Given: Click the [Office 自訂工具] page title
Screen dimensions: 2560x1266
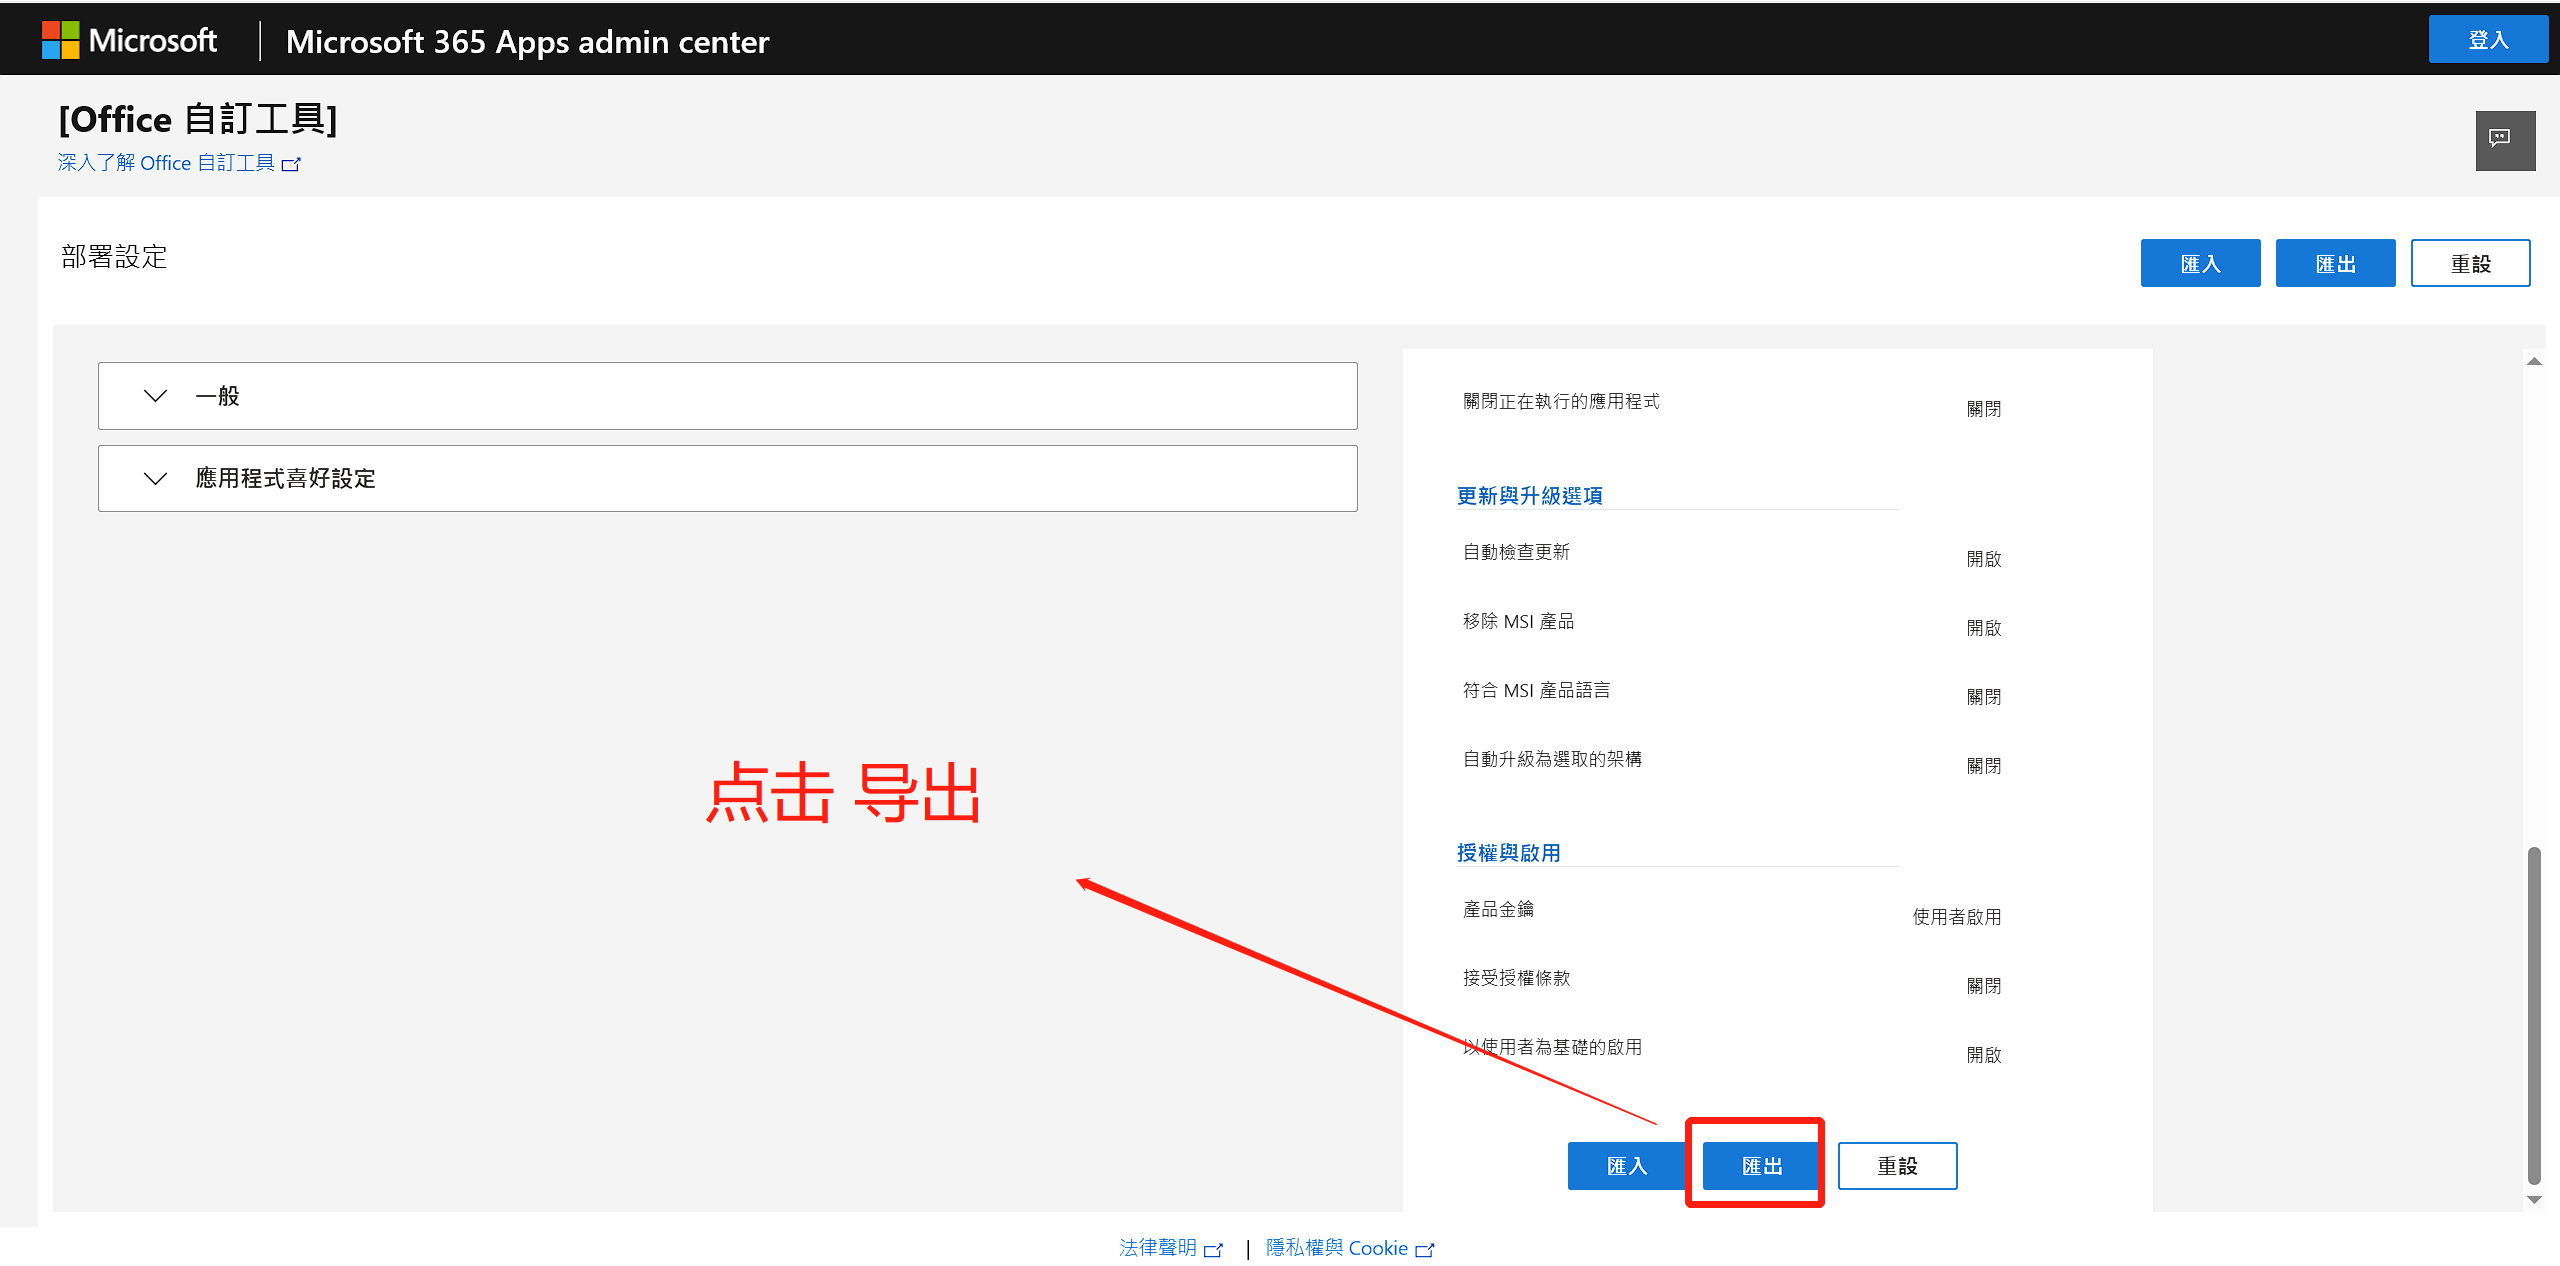Looking at the screenshot, I should [198, 119].
